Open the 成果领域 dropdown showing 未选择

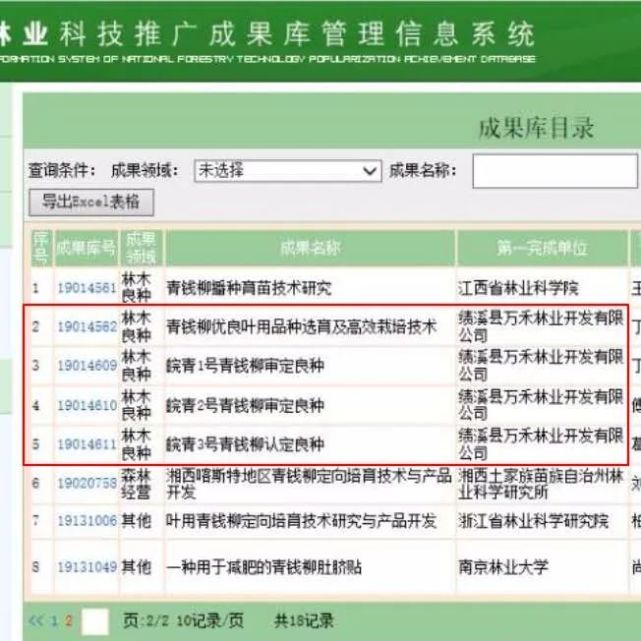[288, 170]
